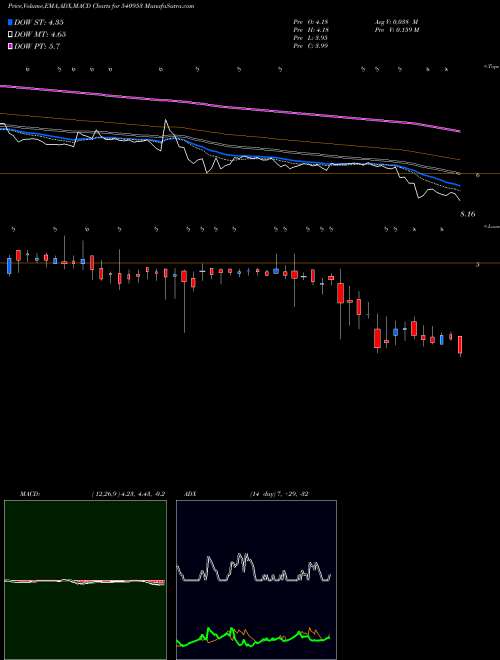Click the chart title with MunafaSutra.com
The height and width of the screenshot is (660, 500).
click(x=101, y=6)
